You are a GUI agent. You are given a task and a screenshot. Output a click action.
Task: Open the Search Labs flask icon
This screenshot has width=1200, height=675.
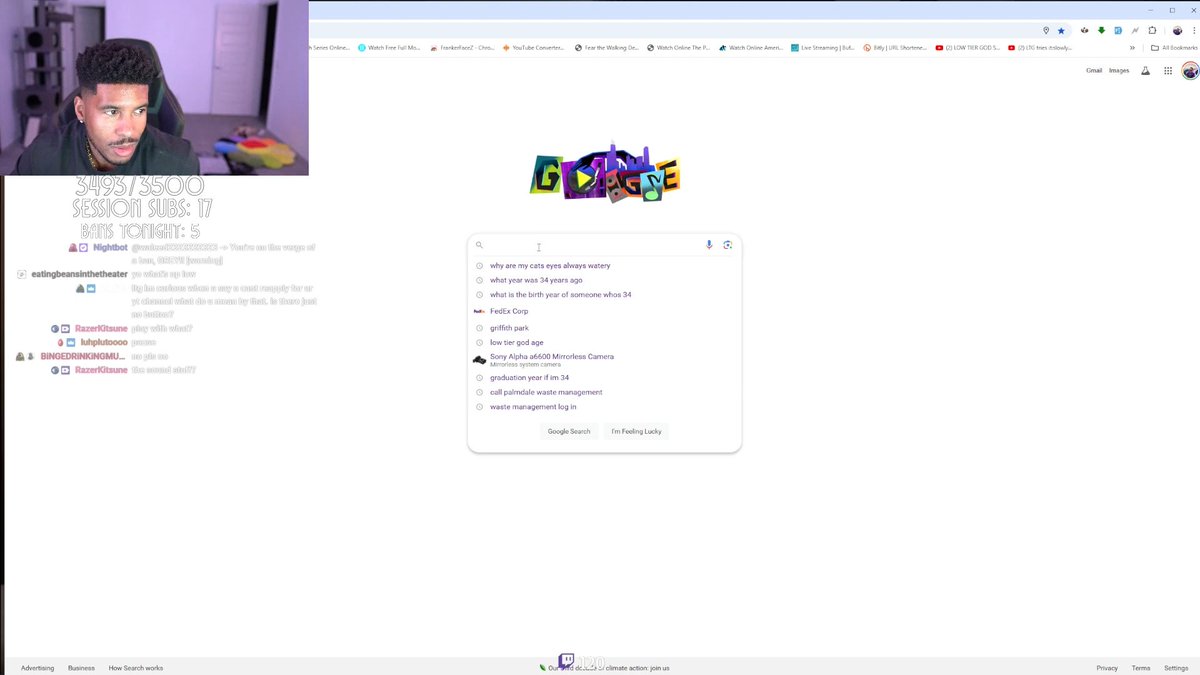click(x=1145, y=71)
